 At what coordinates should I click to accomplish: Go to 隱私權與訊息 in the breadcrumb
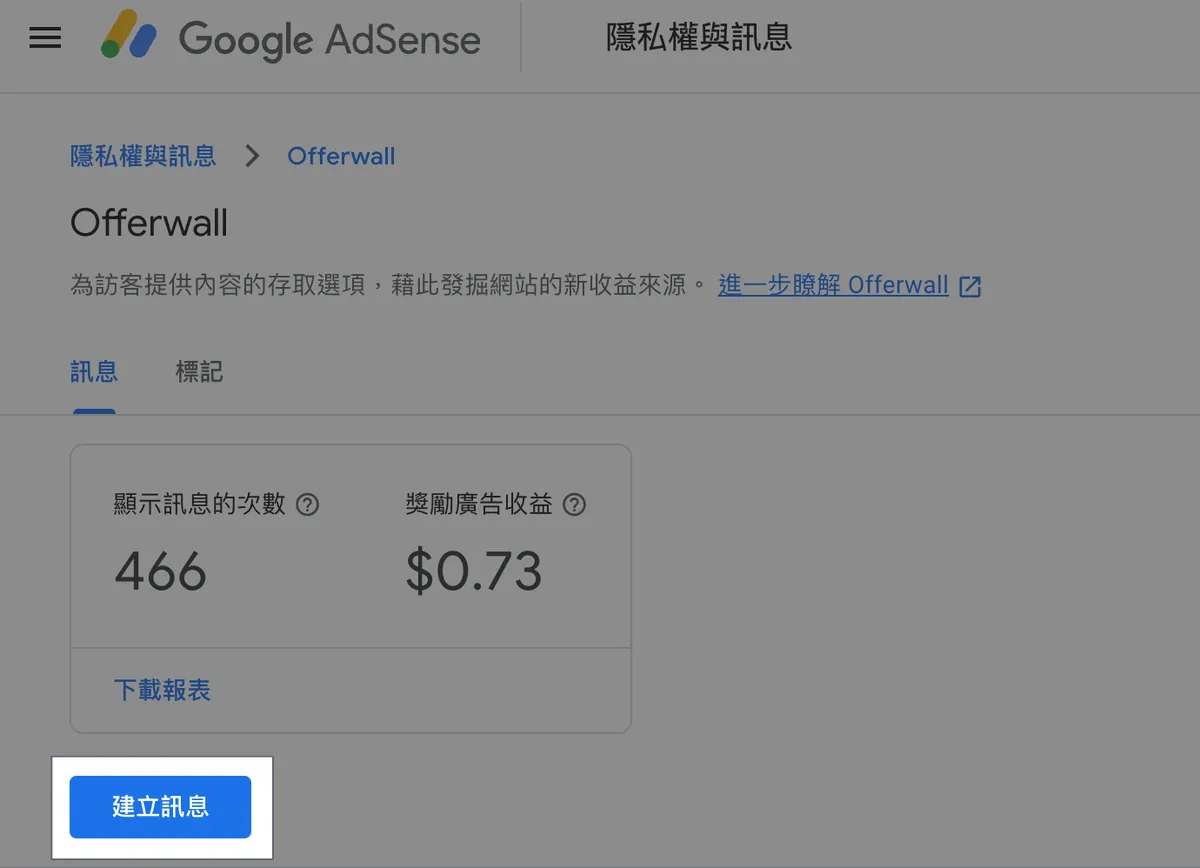[x=143, y=156]
